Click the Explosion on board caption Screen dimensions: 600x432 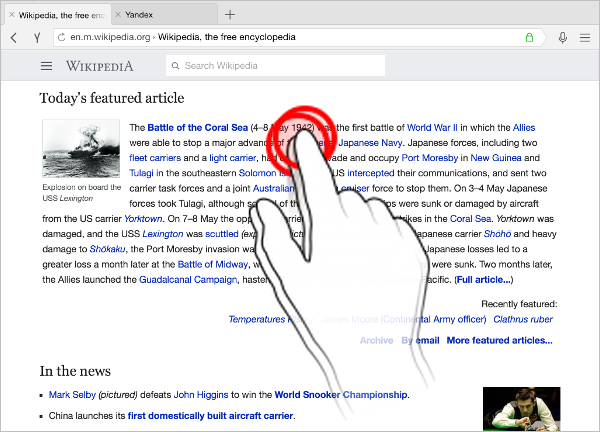[x=82, y=192]
